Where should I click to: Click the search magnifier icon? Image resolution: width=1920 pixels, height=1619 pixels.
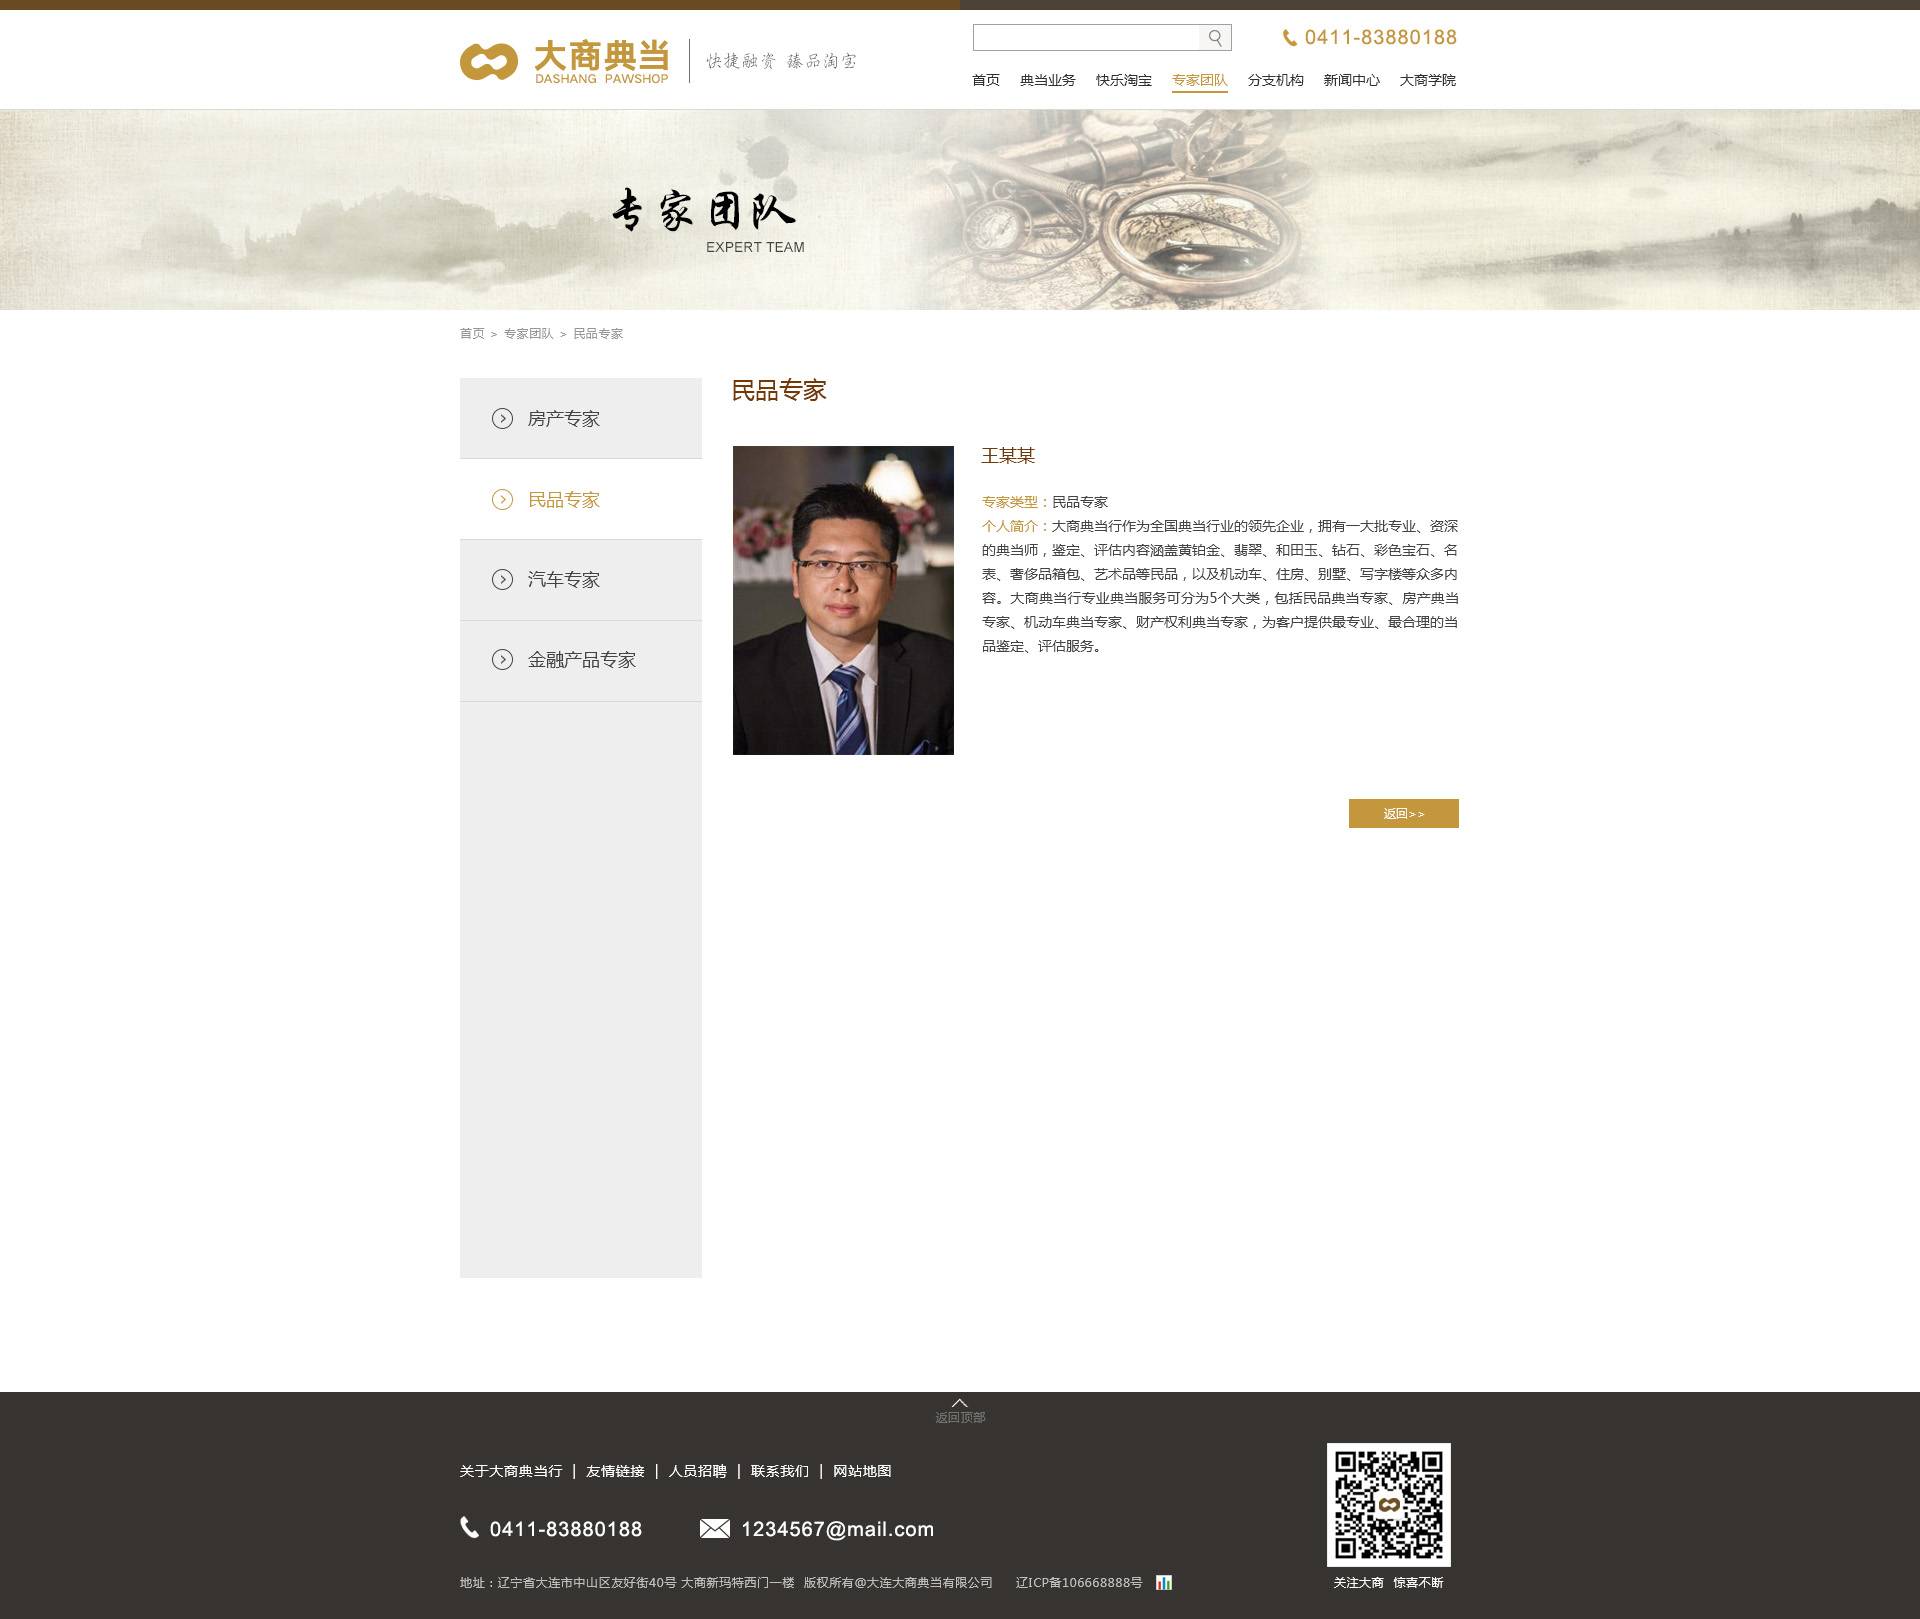pos(1215,38)
